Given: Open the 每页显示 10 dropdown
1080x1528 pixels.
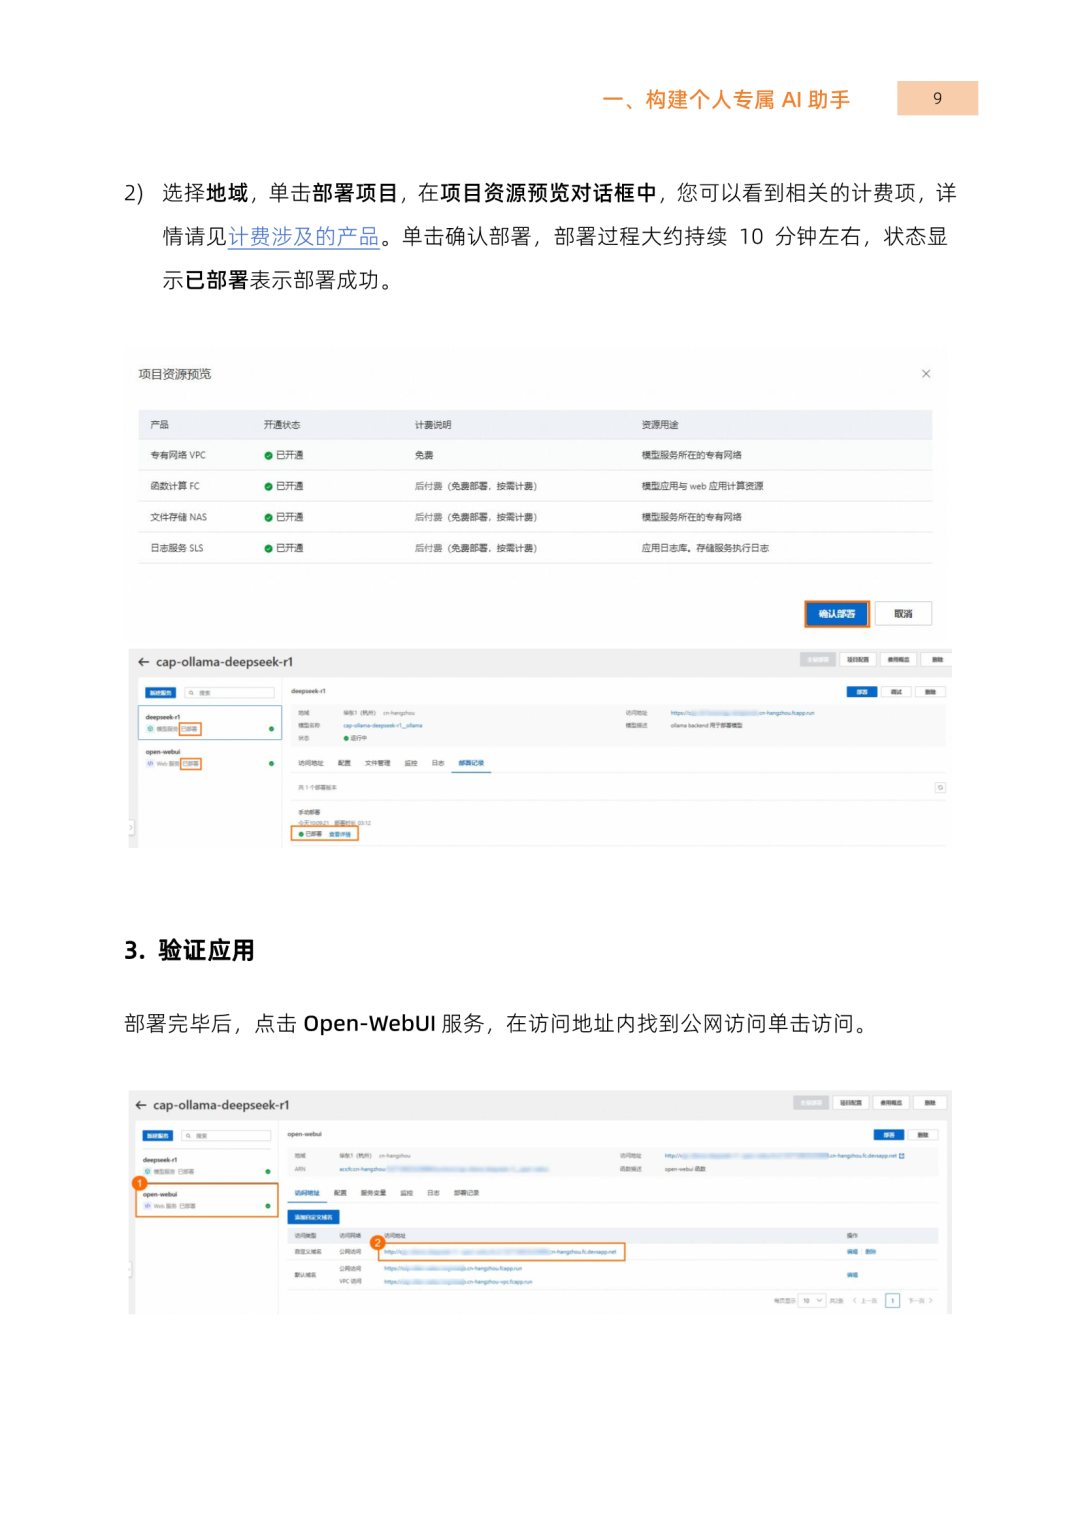Looking at the screenshot, I should pyautogui.click(x=812, y=1301).
